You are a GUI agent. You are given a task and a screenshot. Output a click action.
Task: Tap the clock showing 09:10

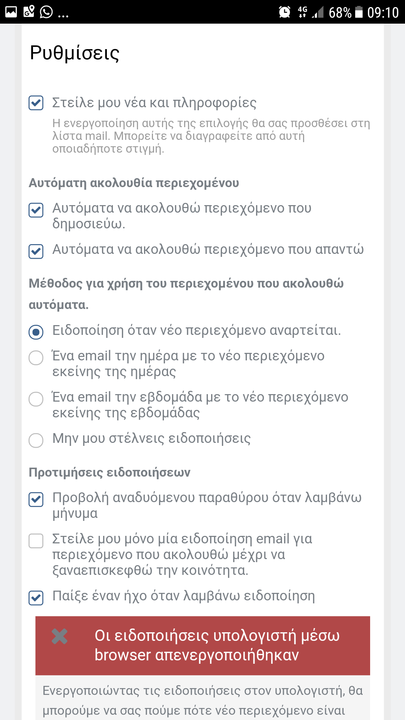tap(382, 12)
